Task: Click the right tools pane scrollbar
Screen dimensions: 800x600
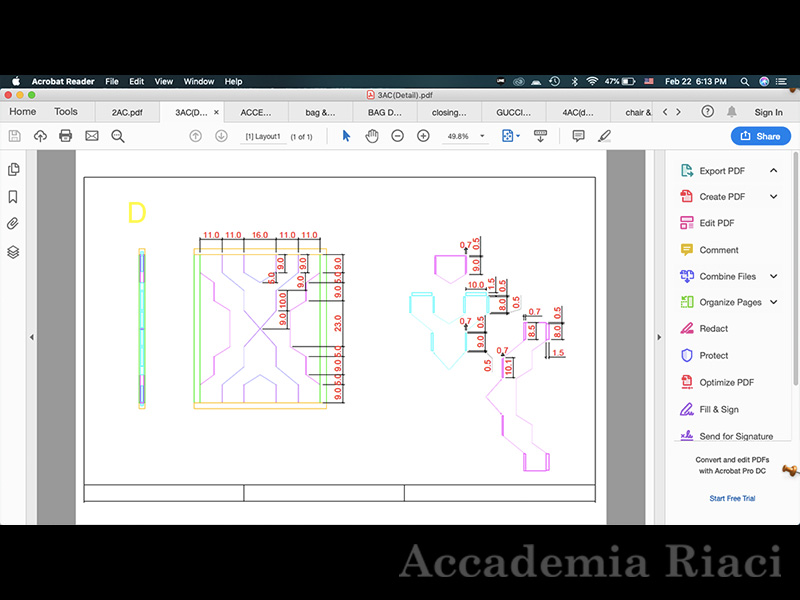Action: 795,269
